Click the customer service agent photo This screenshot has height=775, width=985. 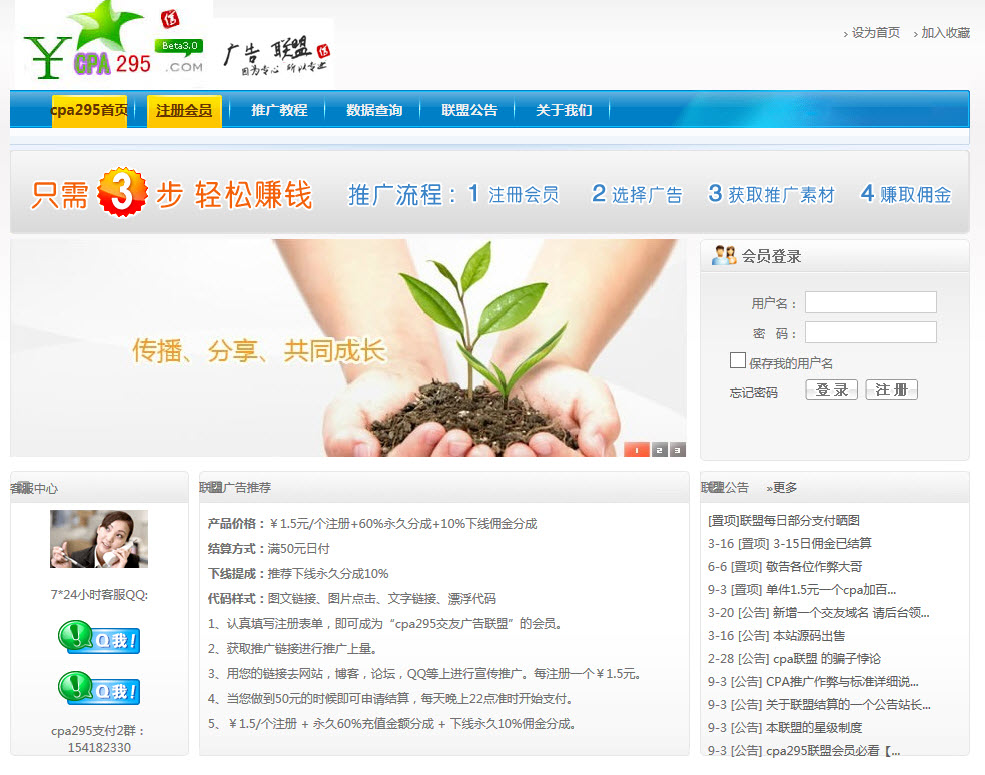pos(98,539)
